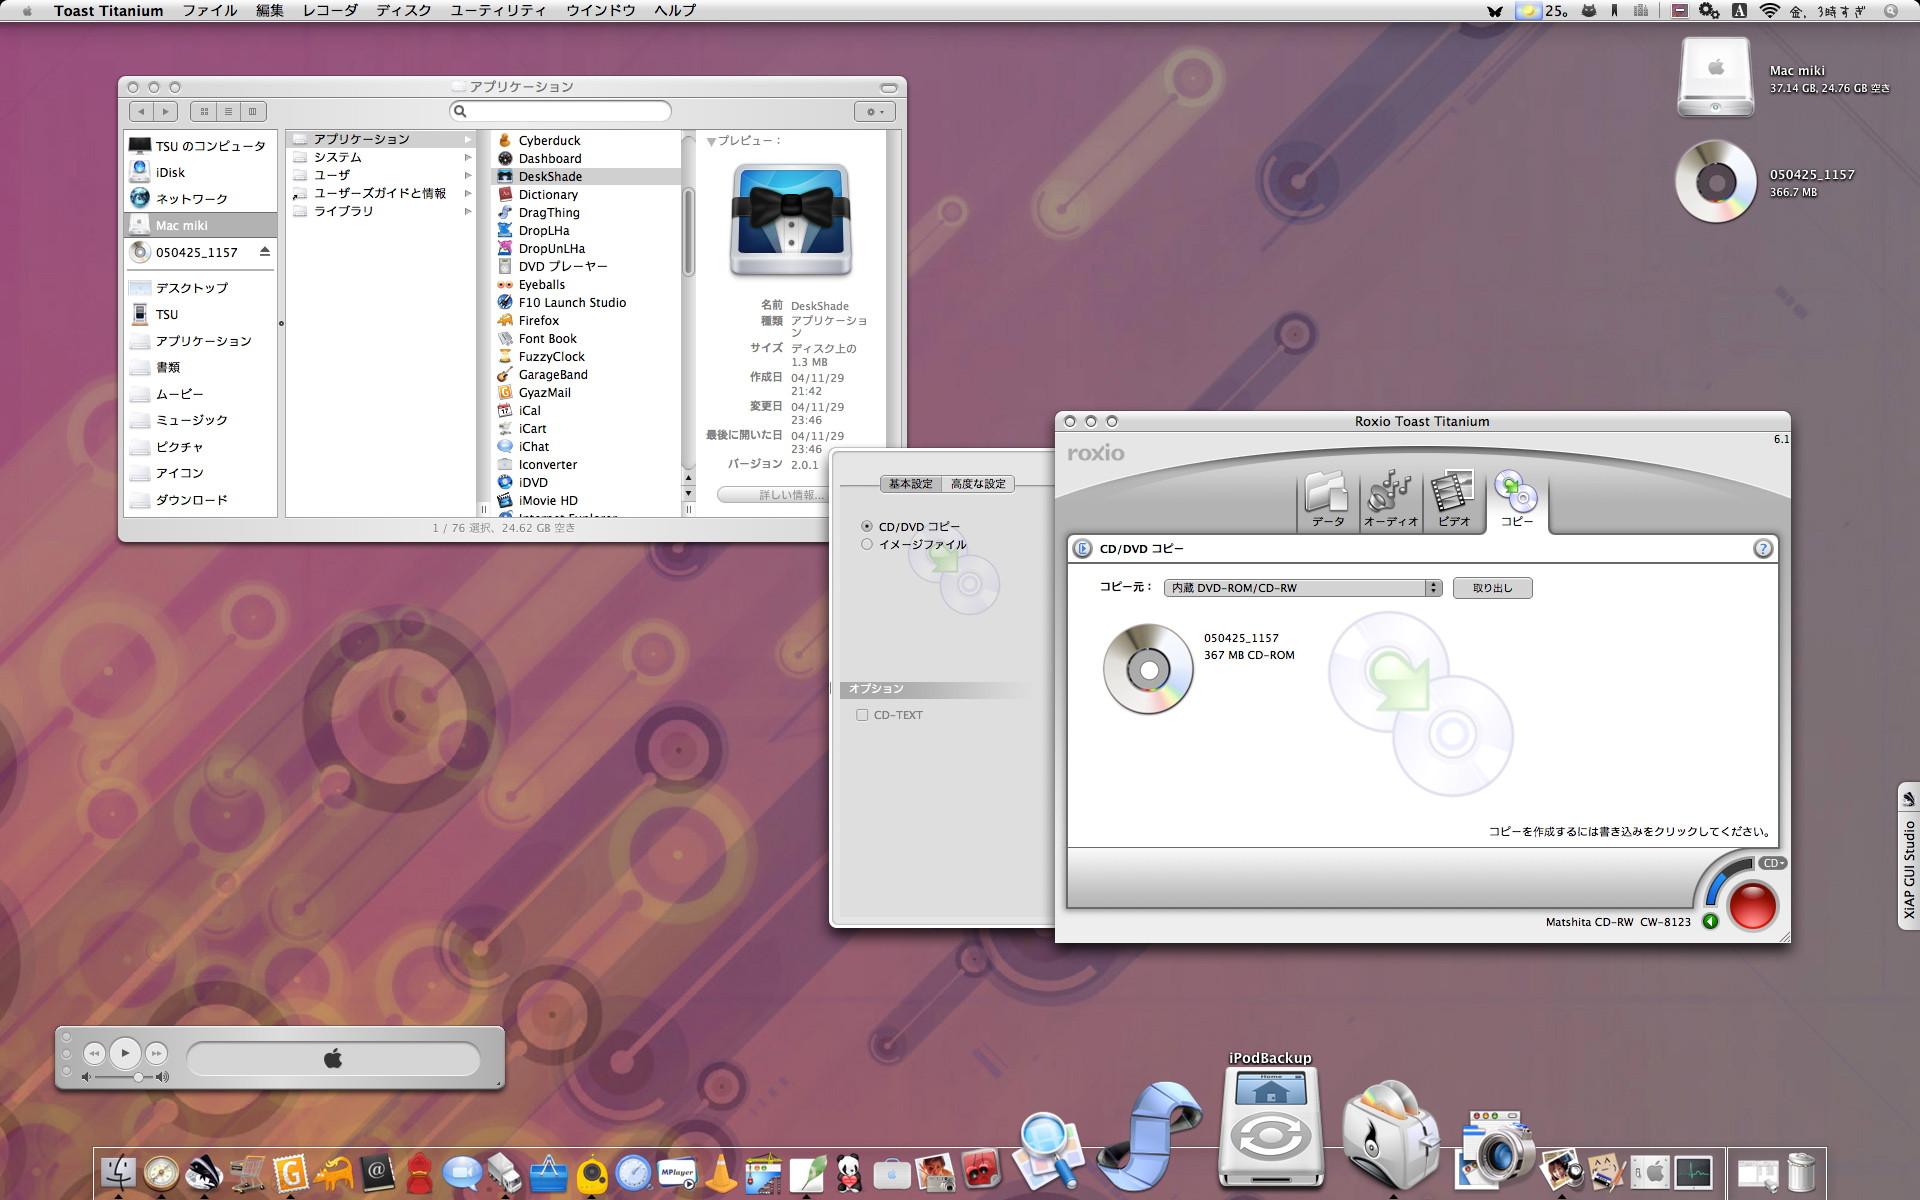The width and height of the screenshot is (1920, 1200).
Task: Open the ファイル menu
Action: coord(210,11)
